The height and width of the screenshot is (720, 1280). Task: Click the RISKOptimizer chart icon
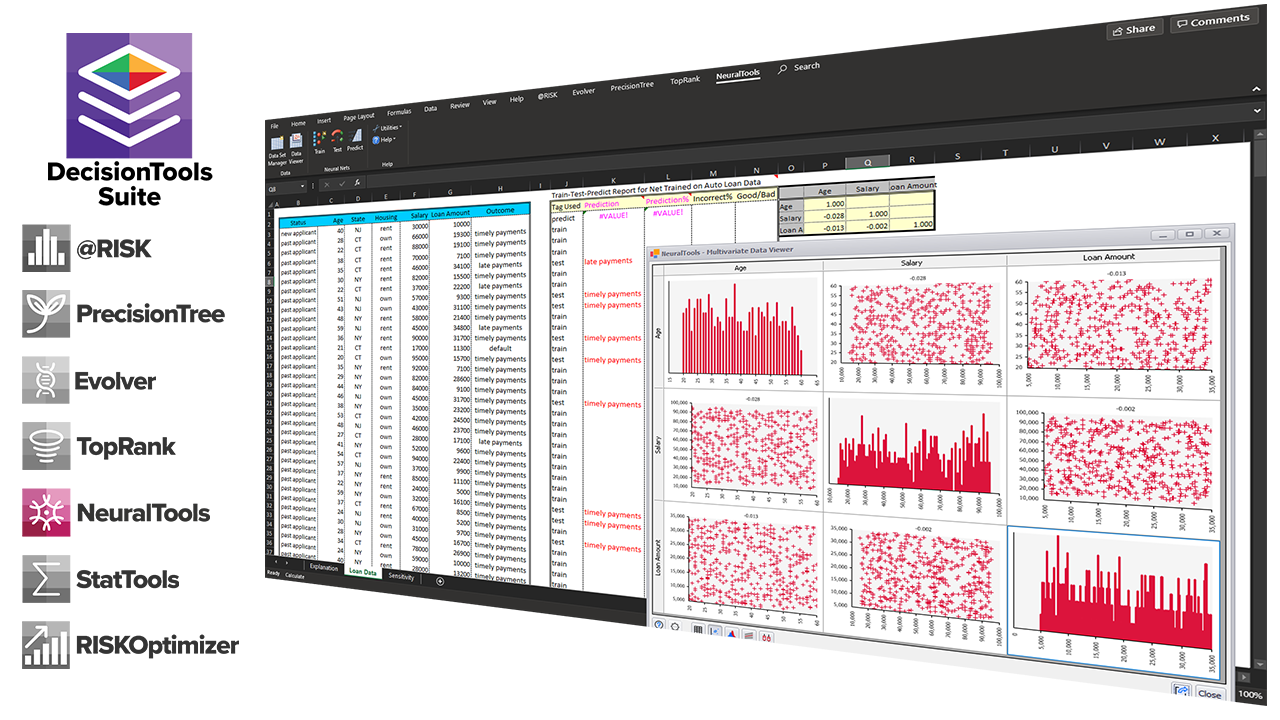[46, 645]
